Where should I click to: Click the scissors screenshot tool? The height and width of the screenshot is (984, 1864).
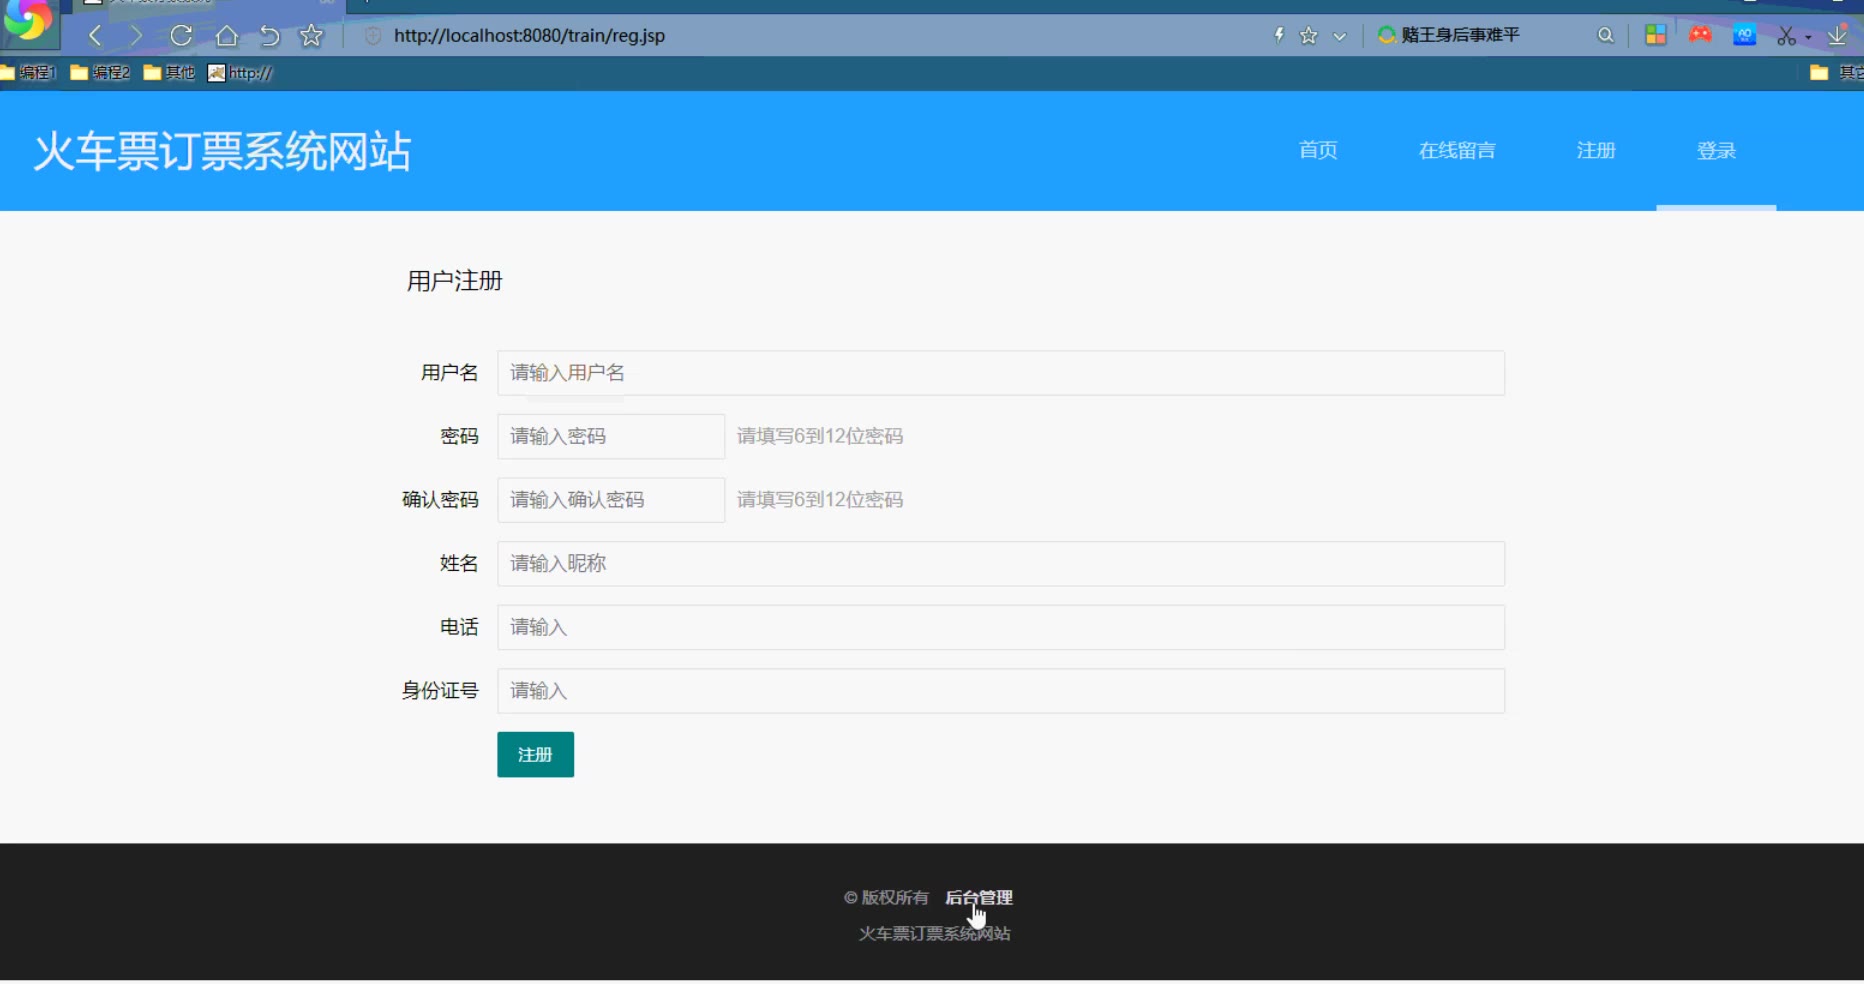point(1786,36)
